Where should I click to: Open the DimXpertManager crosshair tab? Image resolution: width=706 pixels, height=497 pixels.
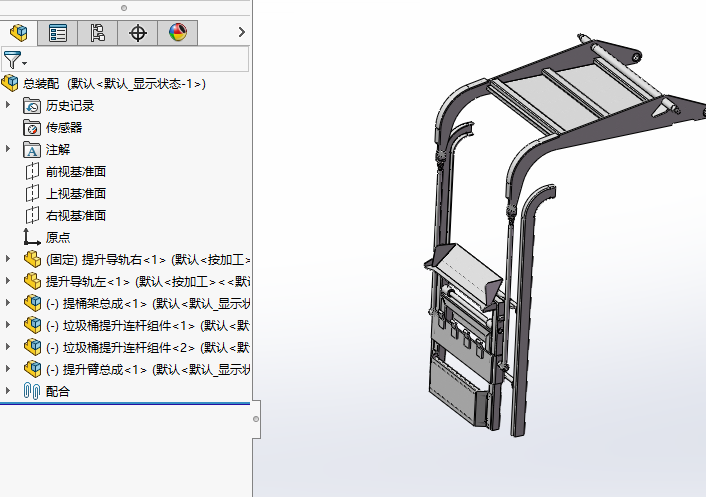(x=137, y=33)
